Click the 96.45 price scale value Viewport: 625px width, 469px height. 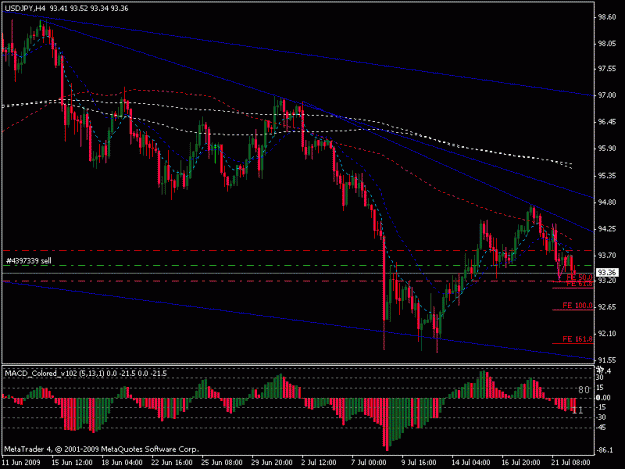click(606, 122)
